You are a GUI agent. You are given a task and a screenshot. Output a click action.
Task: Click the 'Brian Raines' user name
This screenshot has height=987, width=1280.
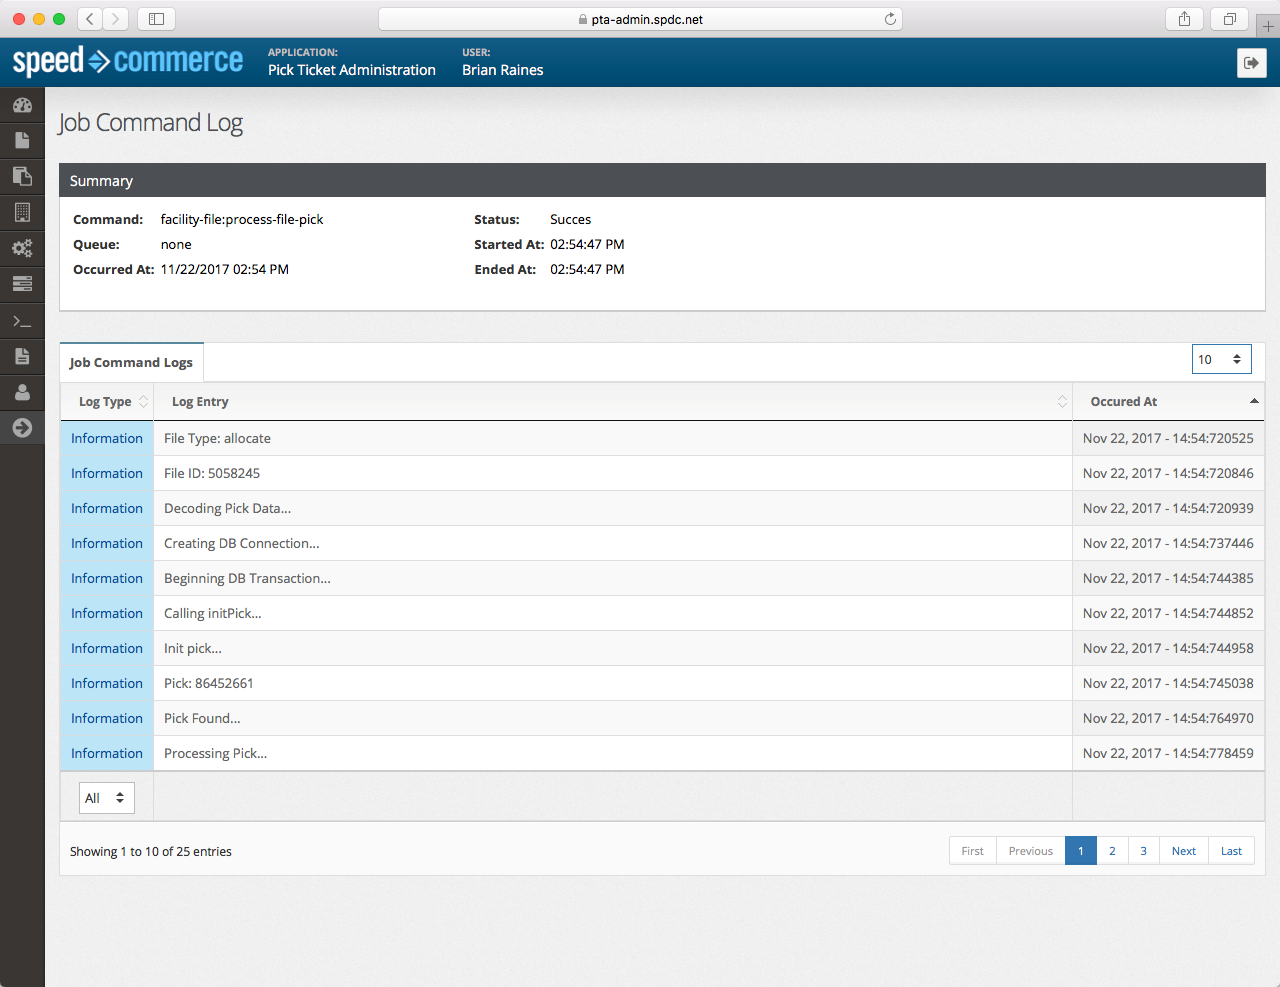coord(503,70)
